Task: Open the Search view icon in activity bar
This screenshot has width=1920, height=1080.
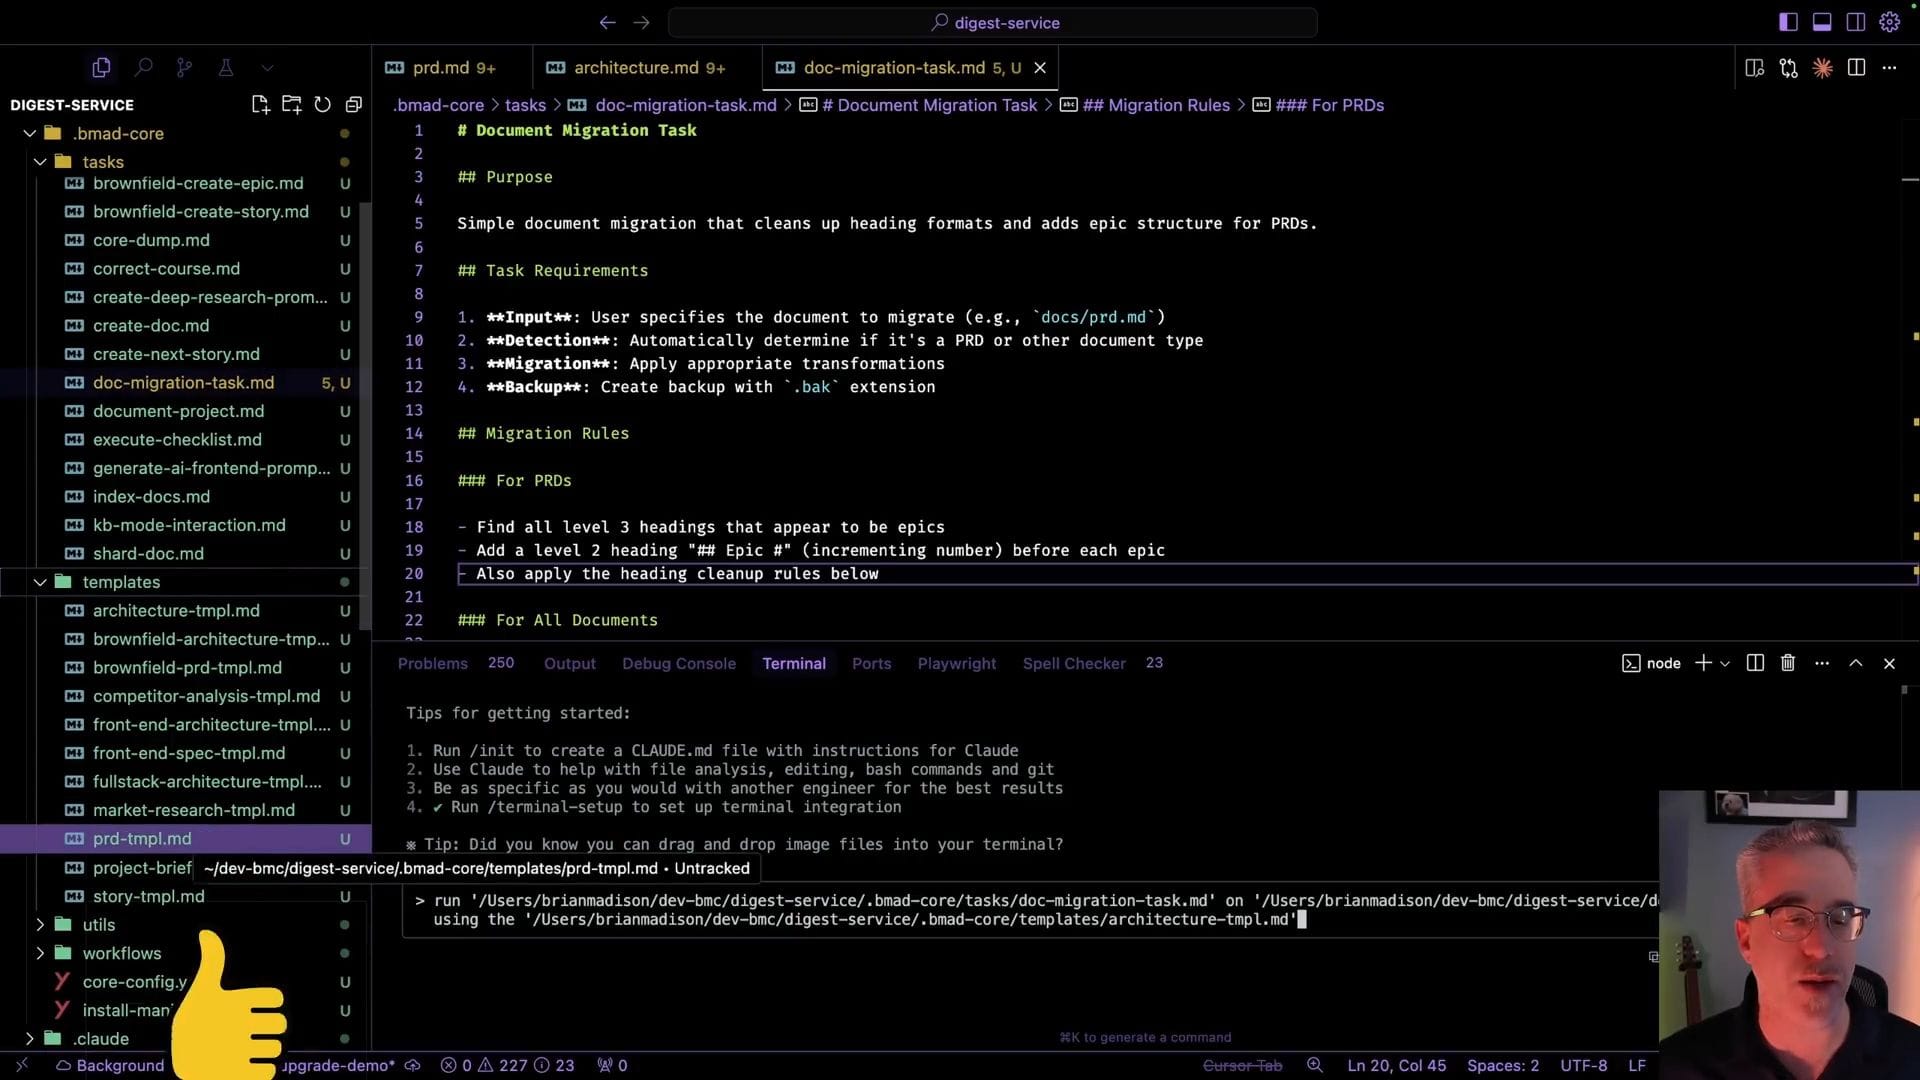Action: (143, 68)
